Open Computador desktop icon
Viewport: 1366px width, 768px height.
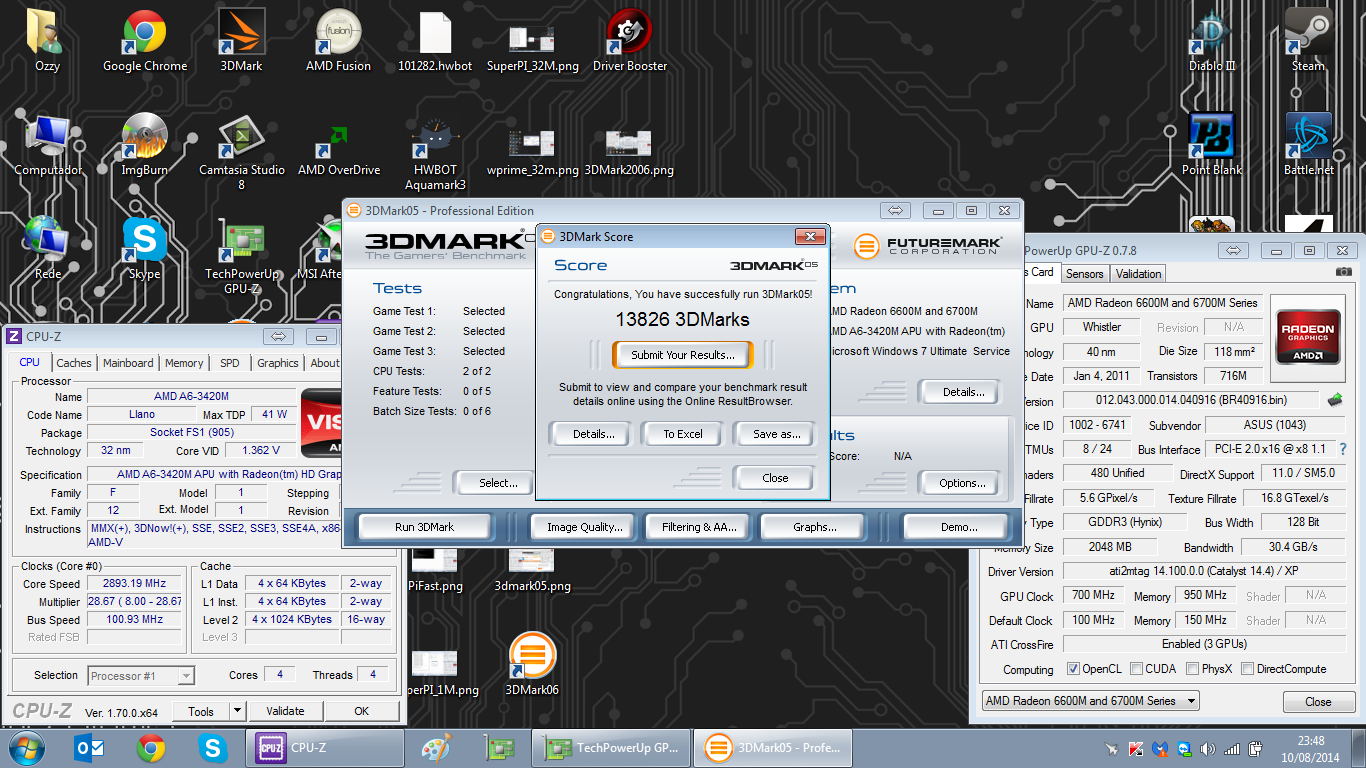[48, 144]
